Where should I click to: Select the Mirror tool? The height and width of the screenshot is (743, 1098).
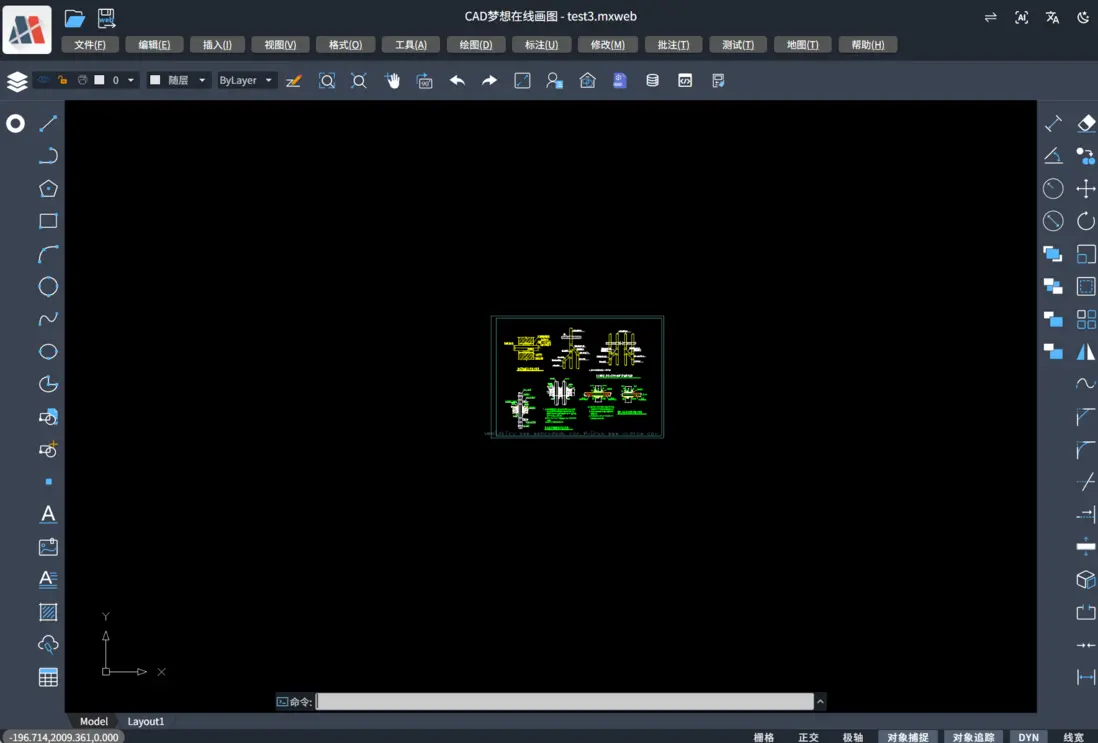tap(1085, 352)
